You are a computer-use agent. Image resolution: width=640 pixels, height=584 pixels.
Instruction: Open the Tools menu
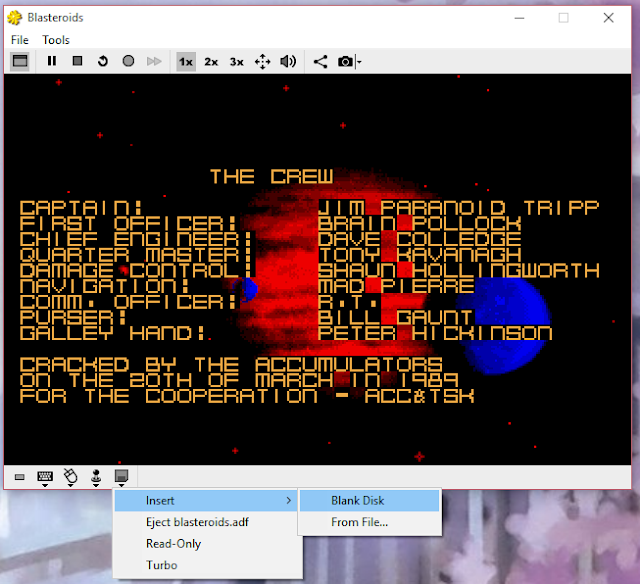click(x=56, y=40)
